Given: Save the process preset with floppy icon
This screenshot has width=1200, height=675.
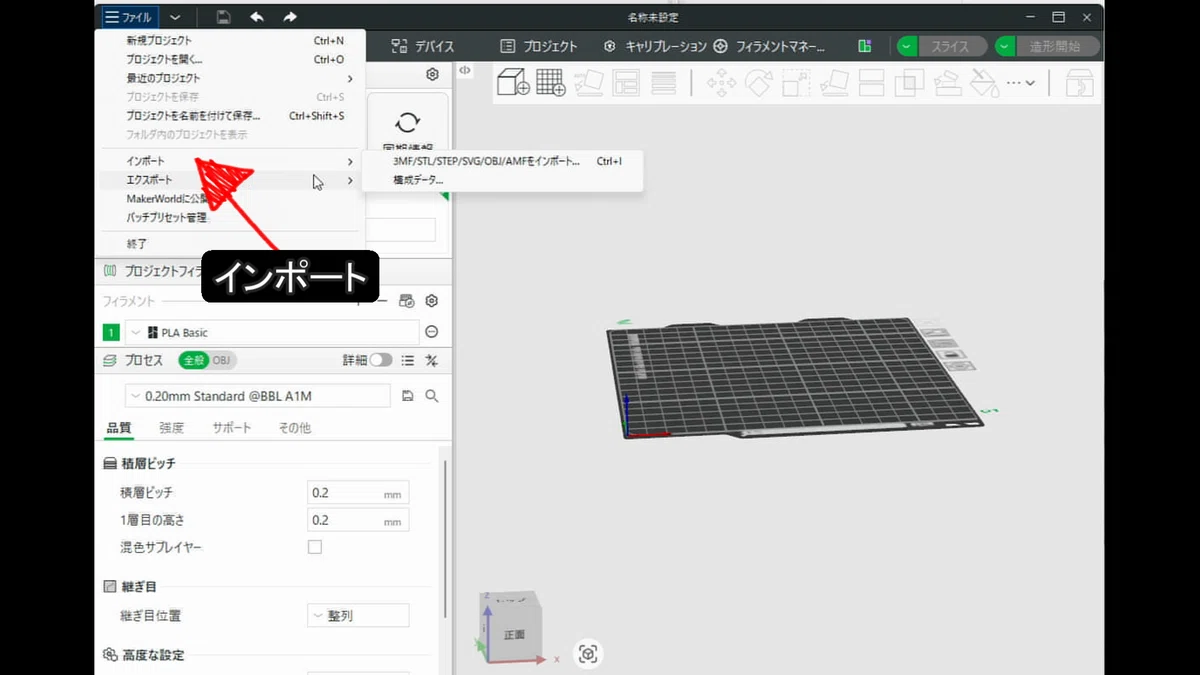Looking at the screenshot, I should tap(408, 396).
